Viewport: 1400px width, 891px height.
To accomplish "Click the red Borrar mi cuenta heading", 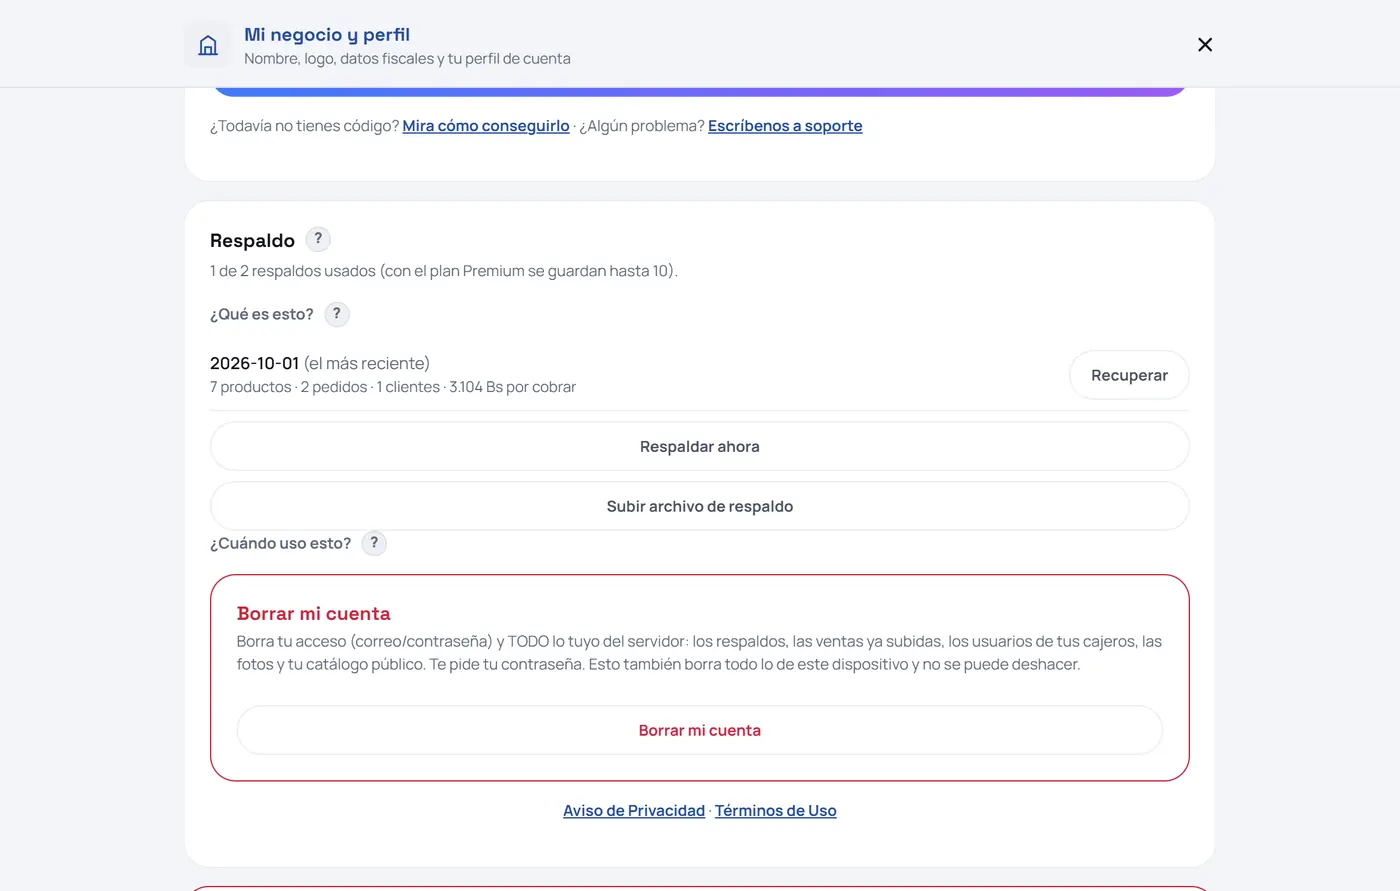I will click(x=314, y=614).
